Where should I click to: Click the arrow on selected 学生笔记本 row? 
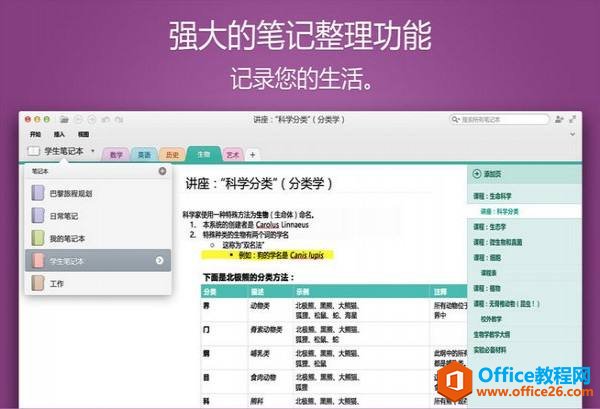coord(160,261)
